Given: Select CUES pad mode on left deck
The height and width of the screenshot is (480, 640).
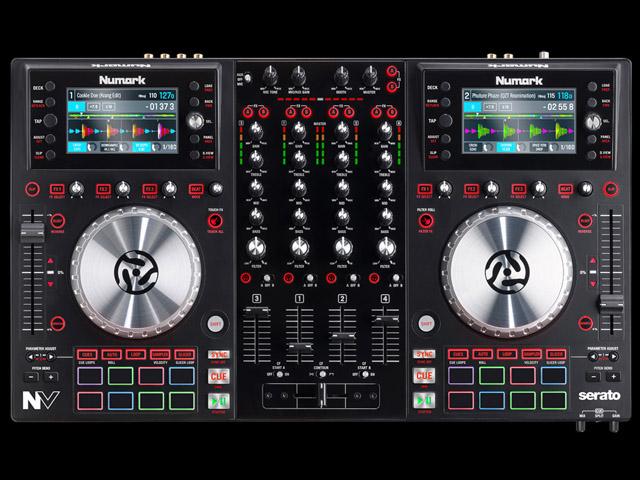Looking at the screenshot, I should click(x=86, y=354).
